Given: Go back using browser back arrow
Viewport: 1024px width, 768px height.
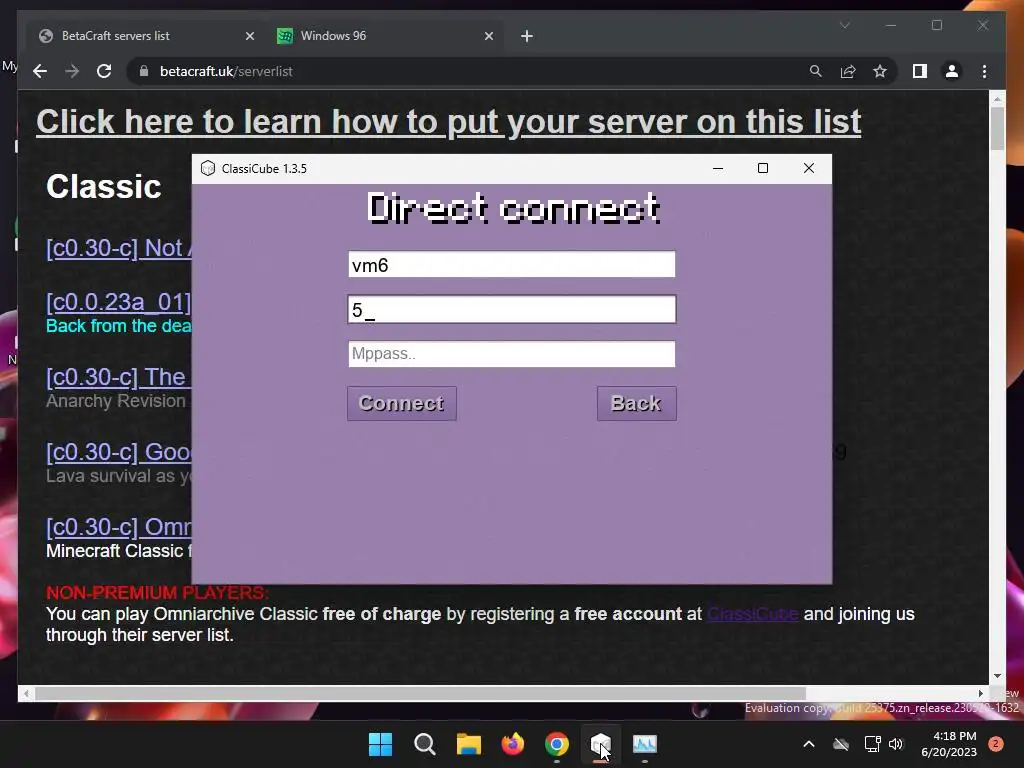Looking at the screenshot, I should coord(40,71).
